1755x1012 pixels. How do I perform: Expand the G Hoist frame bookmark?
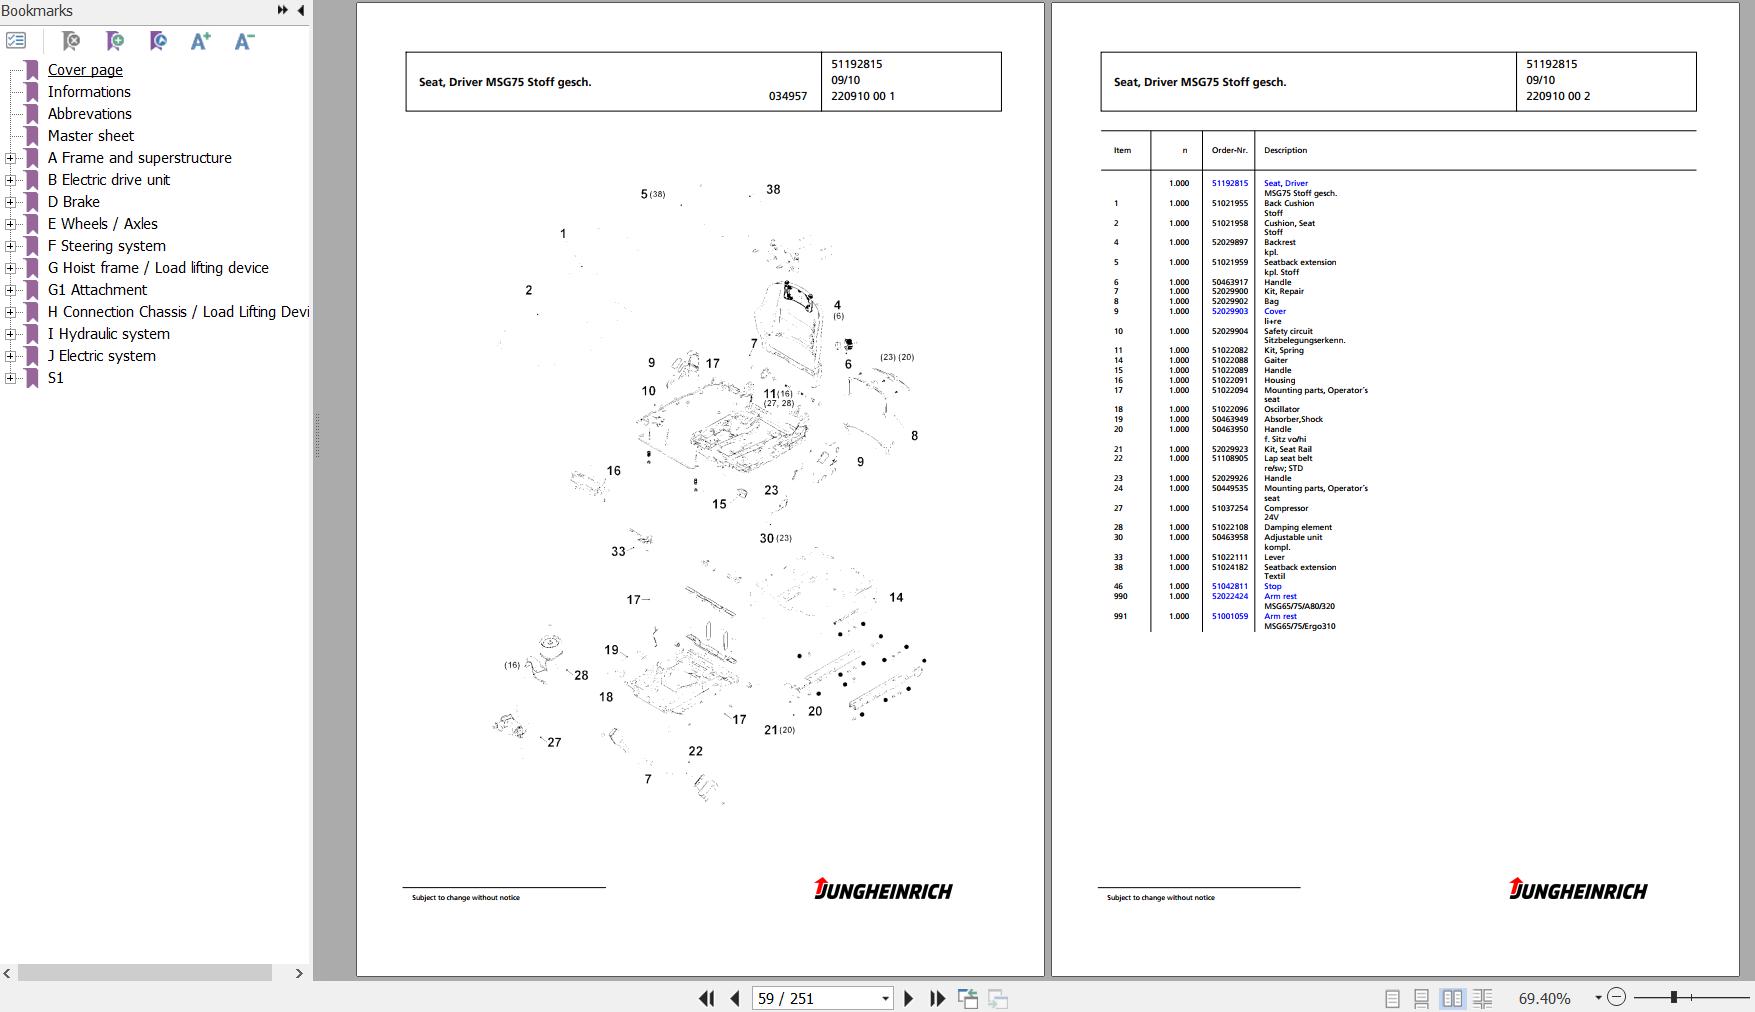[10, 268]
